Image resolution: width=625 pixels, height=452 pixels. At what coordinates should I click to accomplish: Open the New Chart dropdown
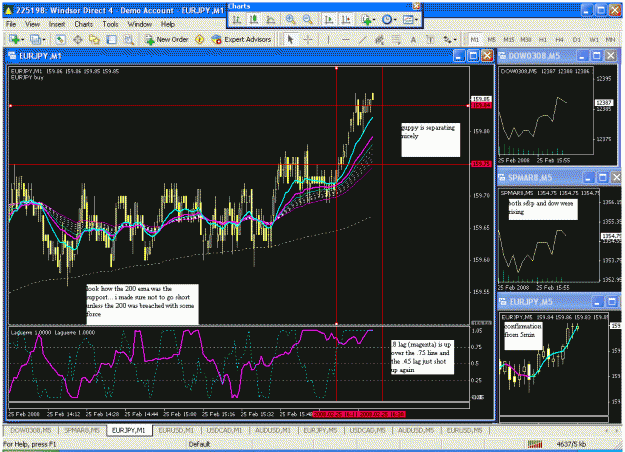tap(16, 39)
